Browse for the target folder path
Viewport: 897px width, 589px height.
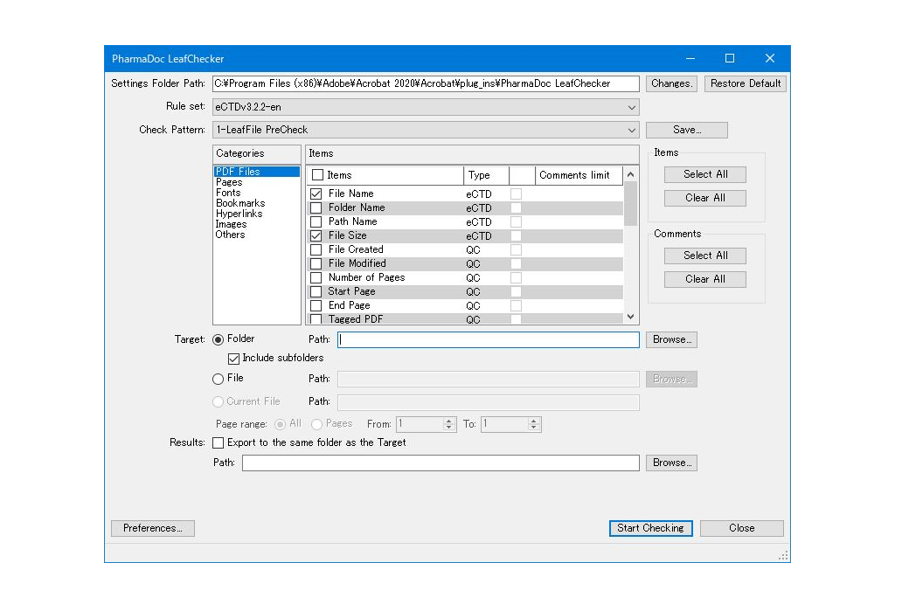[x=672, y=340]
